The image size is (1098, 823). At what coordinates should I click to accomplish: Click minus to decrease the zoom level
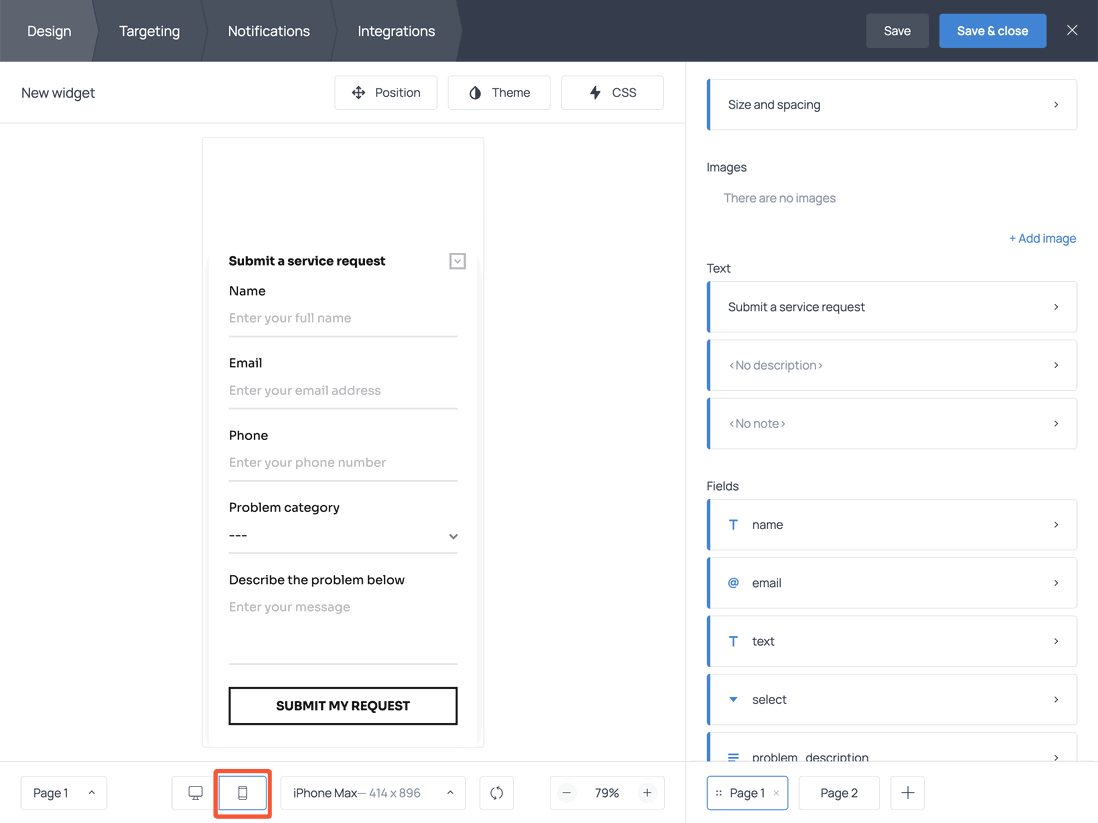[x=566, y=792]
